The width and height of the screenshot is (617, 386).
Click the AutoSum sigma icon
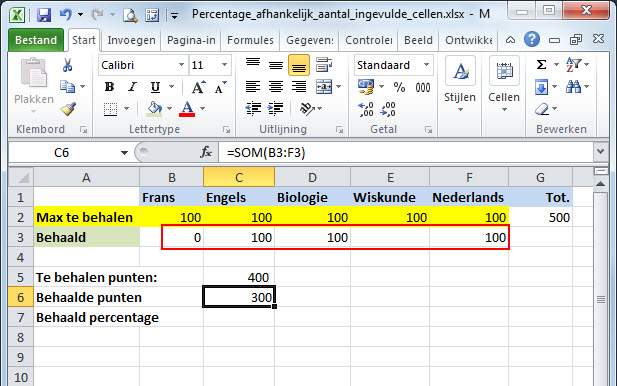coord(541,65)
